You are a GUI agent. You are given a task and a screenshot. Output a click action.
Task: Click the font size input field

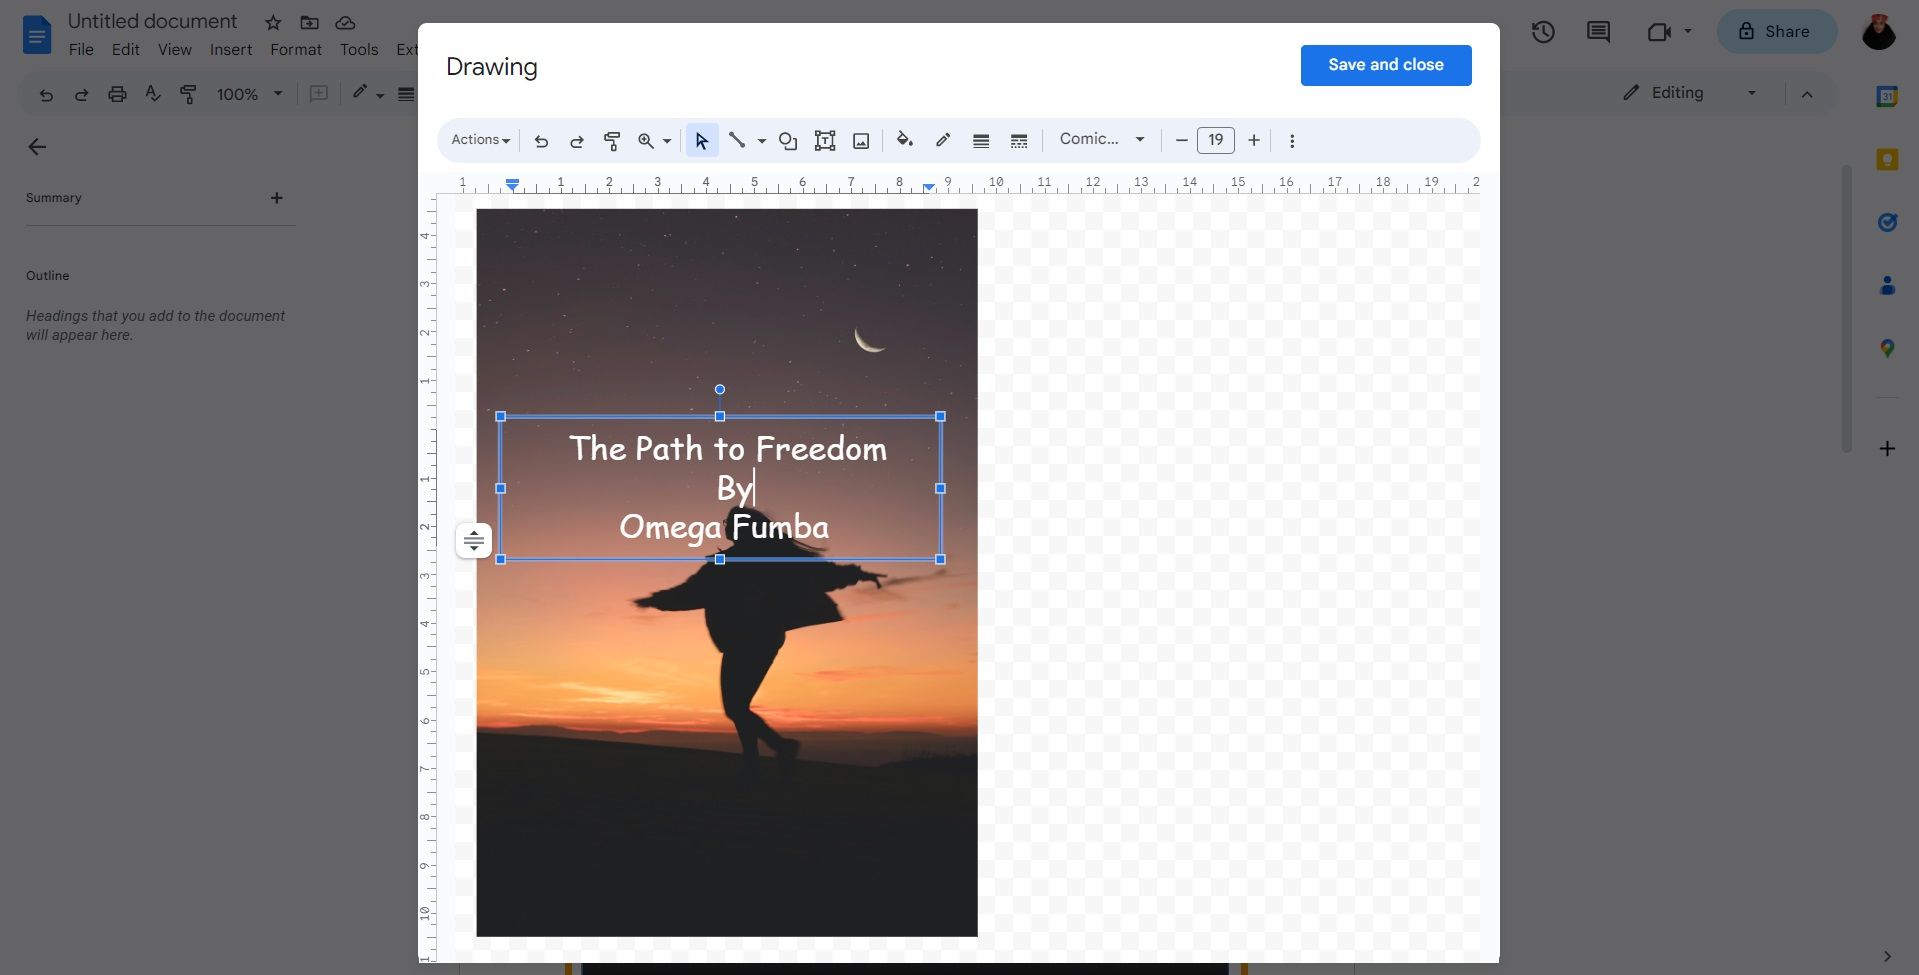1216,140
